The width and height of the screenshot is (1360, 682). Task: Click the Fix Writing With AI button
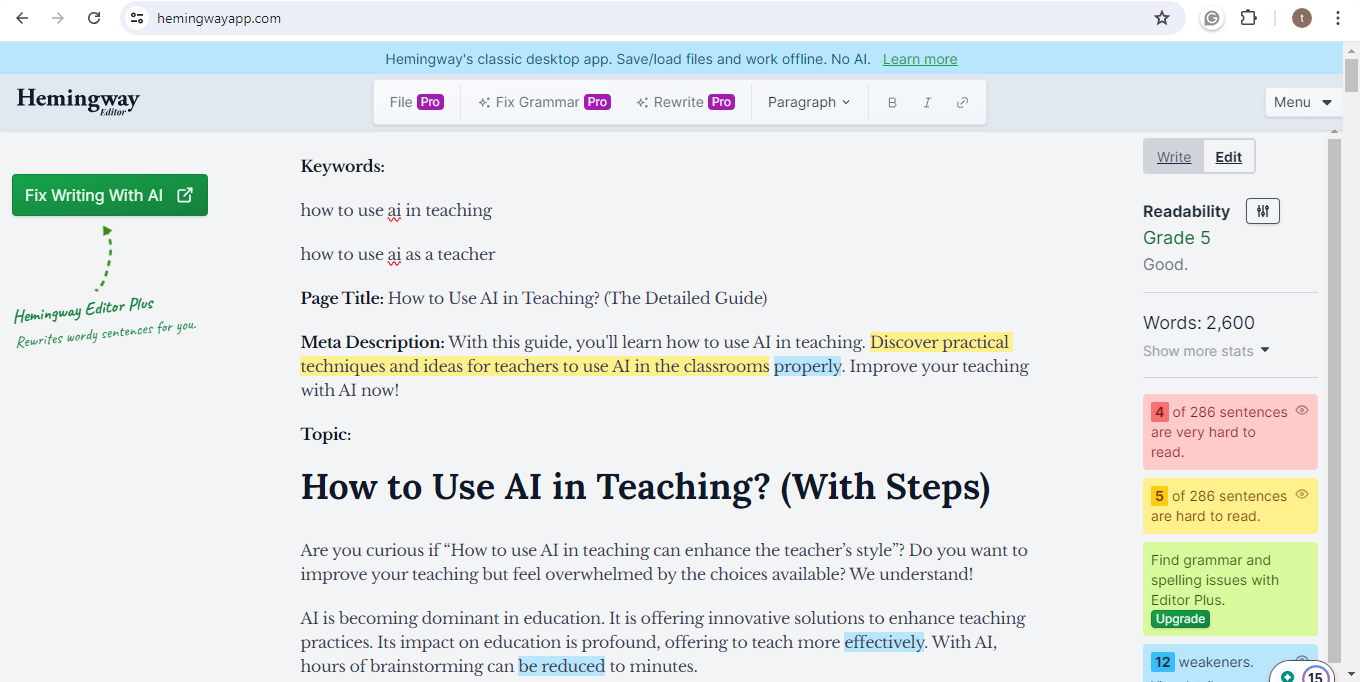(x=109, y=194)
